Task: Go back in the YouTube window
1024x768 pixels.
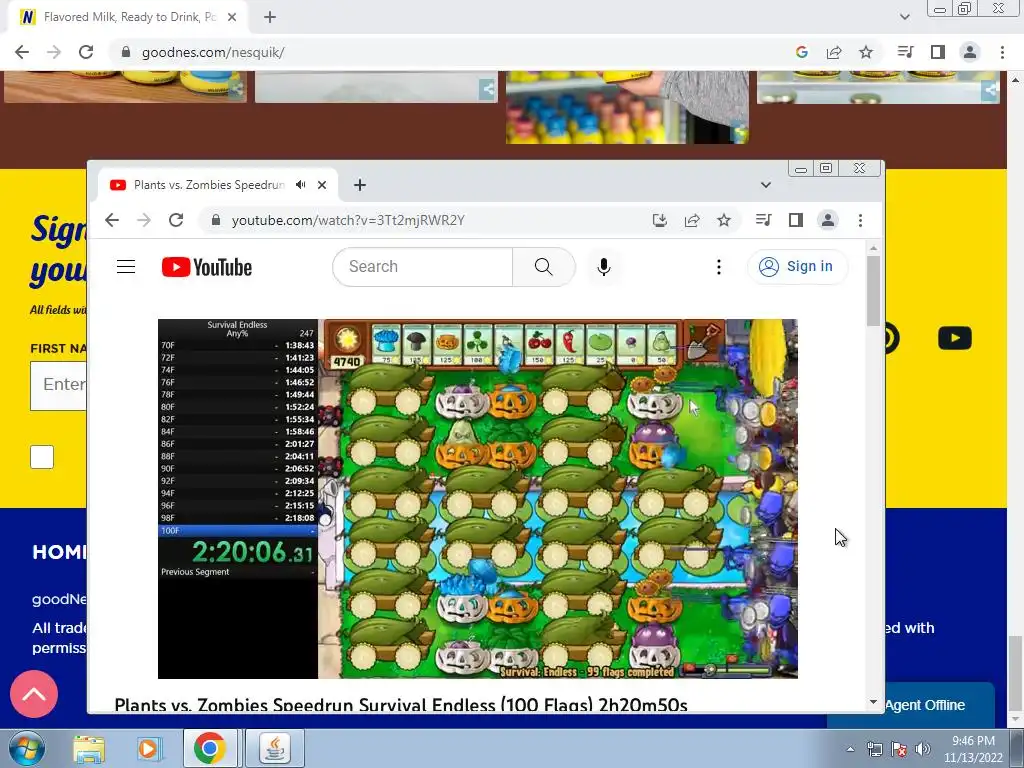Action: (x=112, y=220)
